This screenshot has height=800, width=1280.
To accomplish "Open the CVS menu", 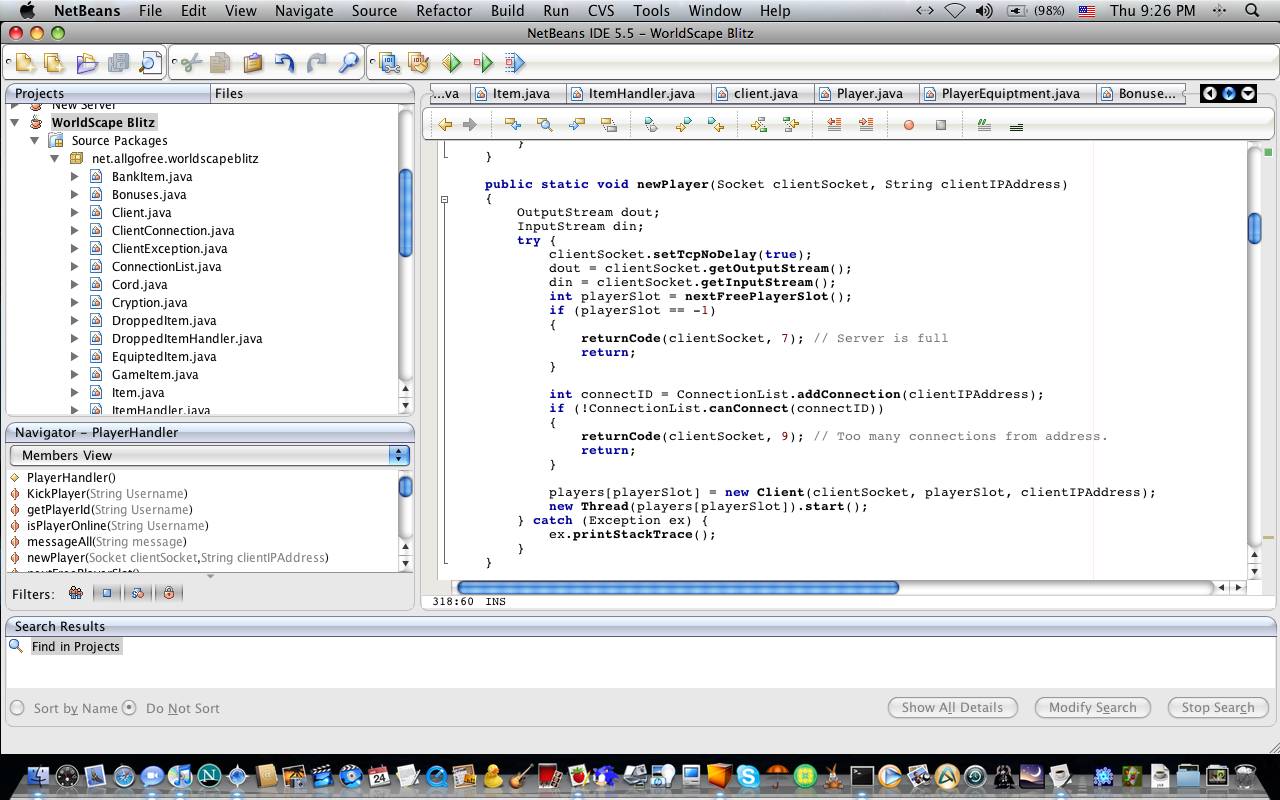I will point(601,11).
